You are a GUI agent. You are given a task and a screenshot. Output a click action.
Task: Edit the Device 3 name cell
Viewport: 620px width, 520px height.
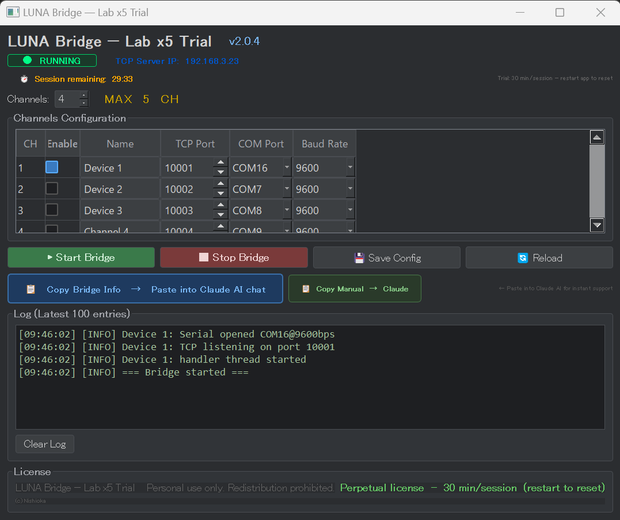tap(120, 210)
